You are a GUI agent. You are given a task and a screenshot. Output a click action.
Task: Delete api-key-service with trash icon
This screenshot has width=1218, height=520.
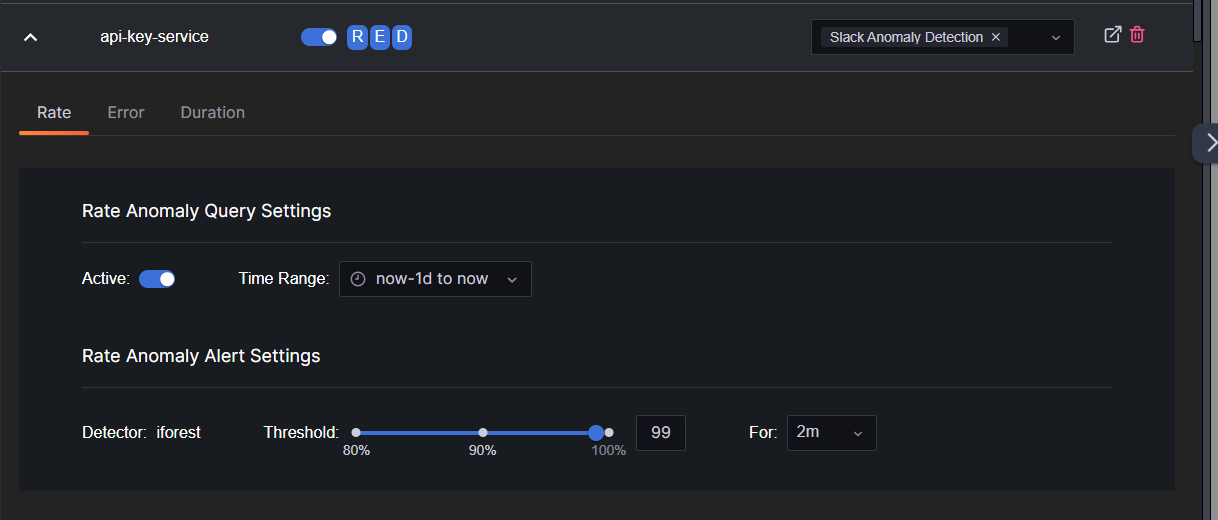click(x=1137, y=35)
